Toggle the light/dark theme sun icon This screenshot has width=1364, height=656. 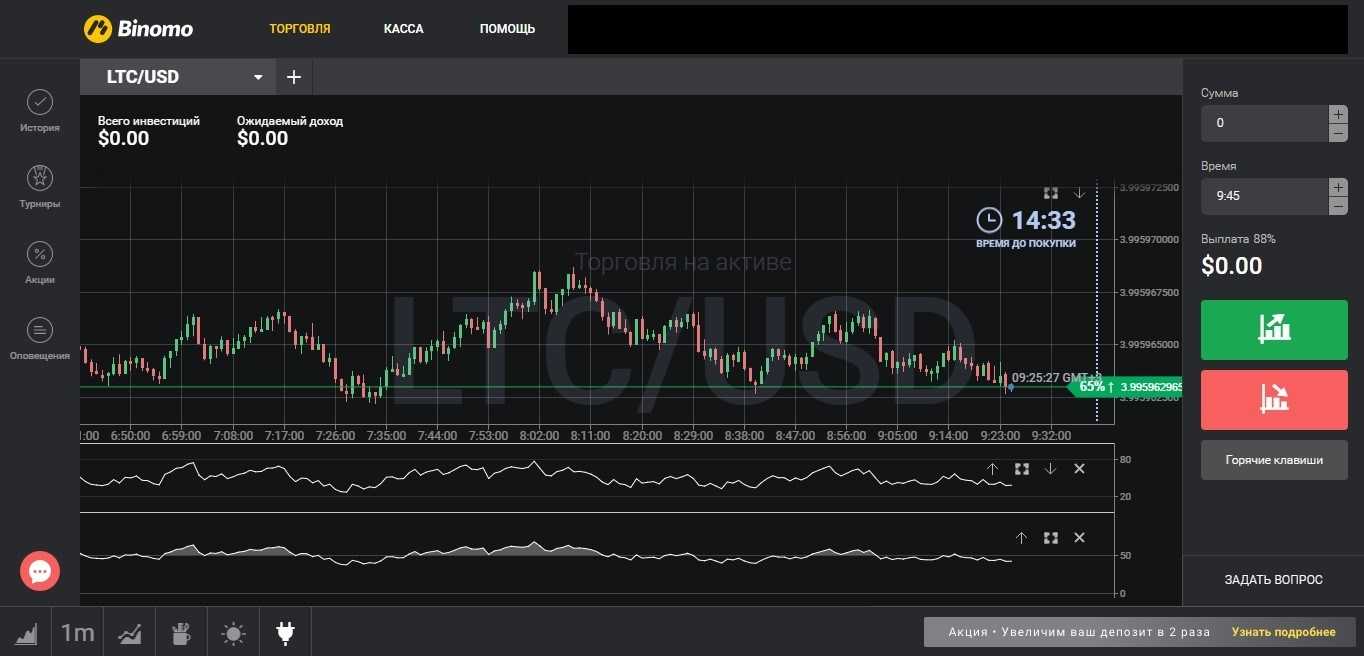(x=233, y=633)
